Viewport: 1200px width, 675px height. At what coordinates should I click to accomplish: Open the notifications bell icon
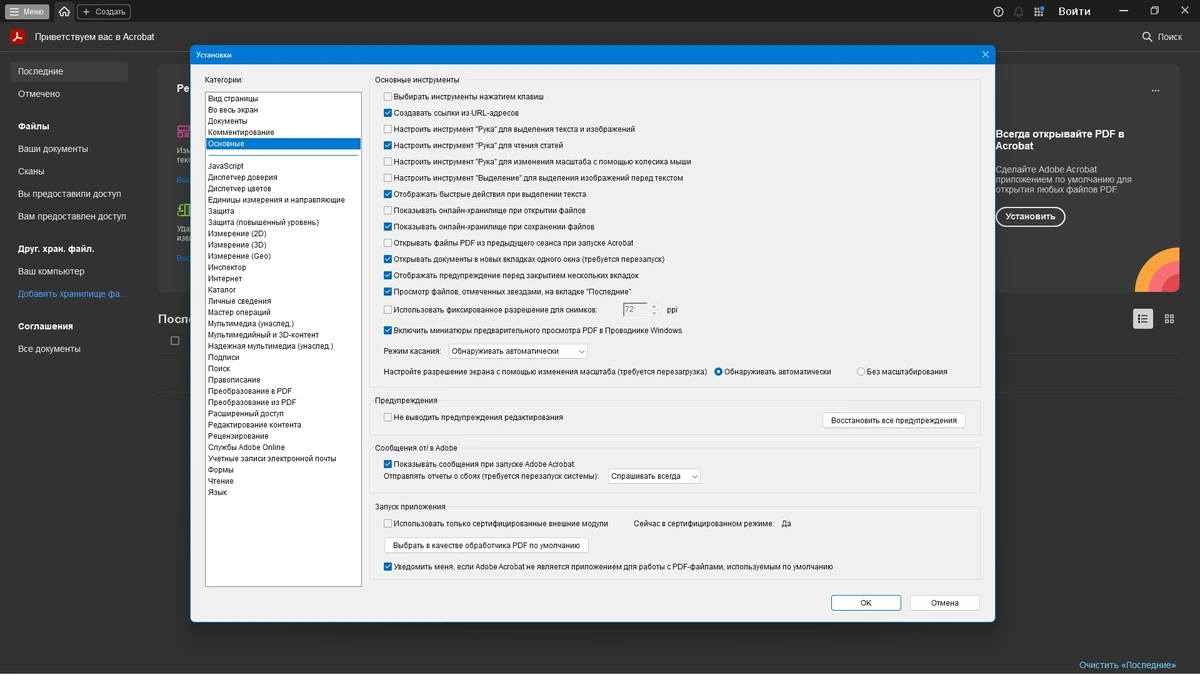point(1019,11)
